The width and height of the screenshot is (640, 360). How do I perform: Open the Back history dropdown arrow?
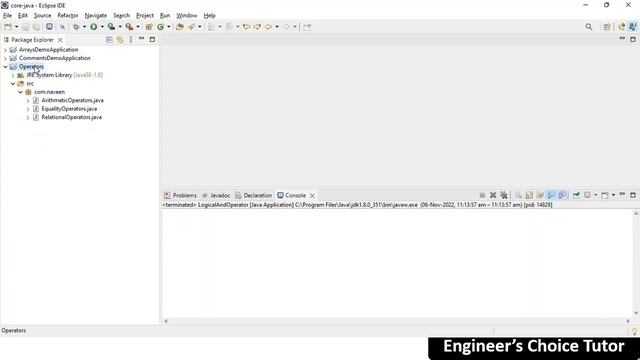click(277, 27)
